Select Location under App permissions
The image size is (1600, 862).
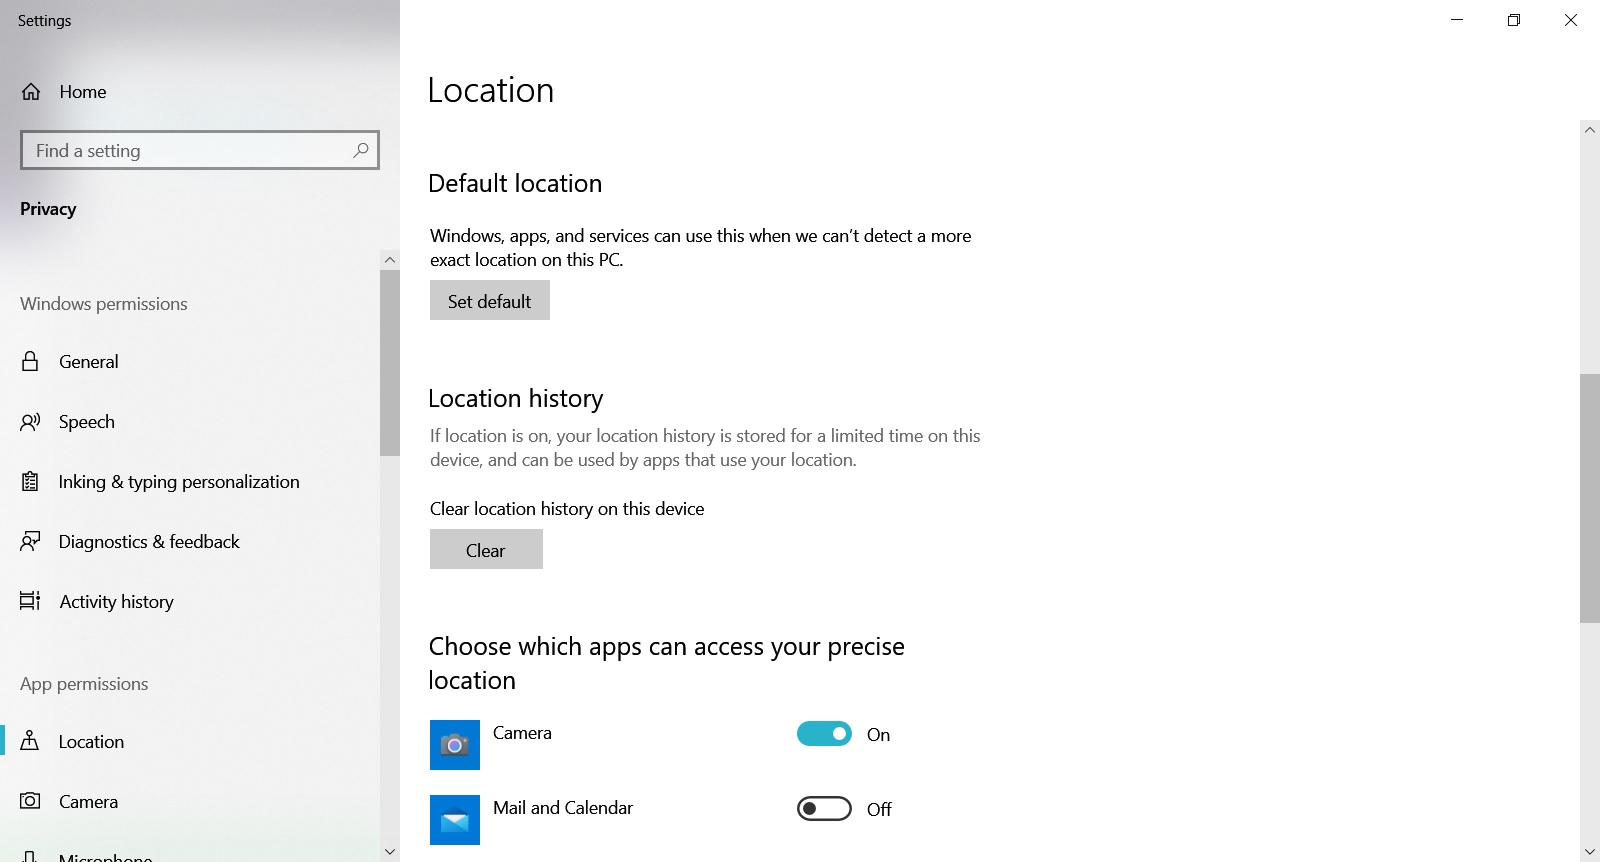[190, 742]
